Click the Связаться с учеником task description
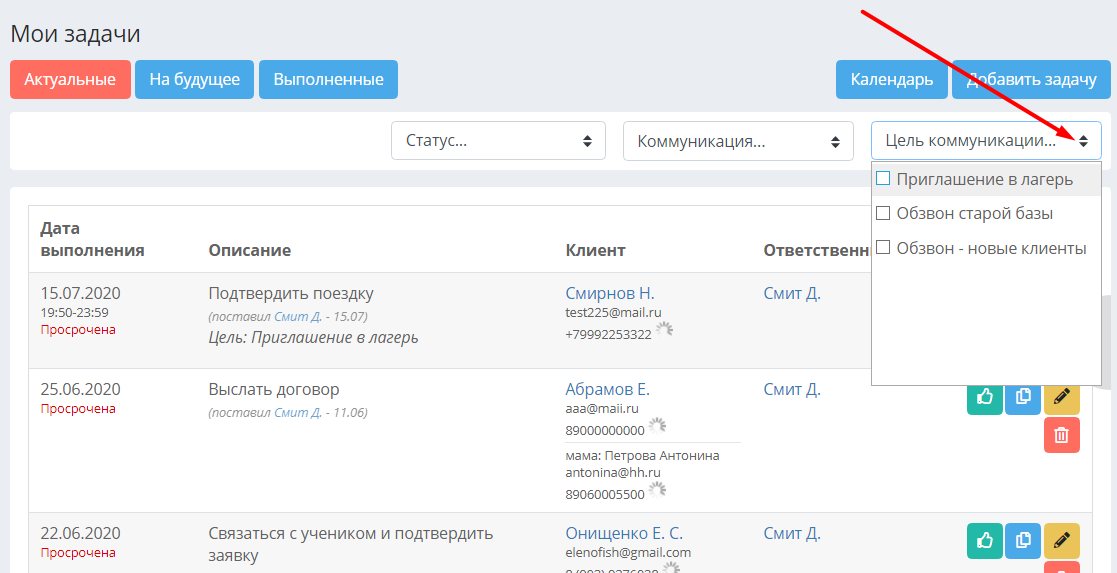This screenshot has width=1117, height=573. 350,544
